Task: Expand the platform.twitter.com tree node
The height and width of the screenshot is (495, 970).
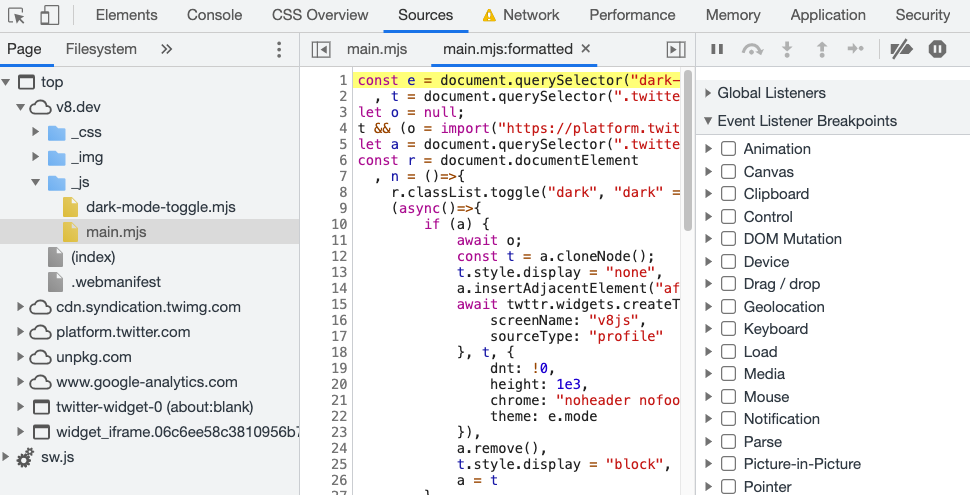Action: [20, 332]
